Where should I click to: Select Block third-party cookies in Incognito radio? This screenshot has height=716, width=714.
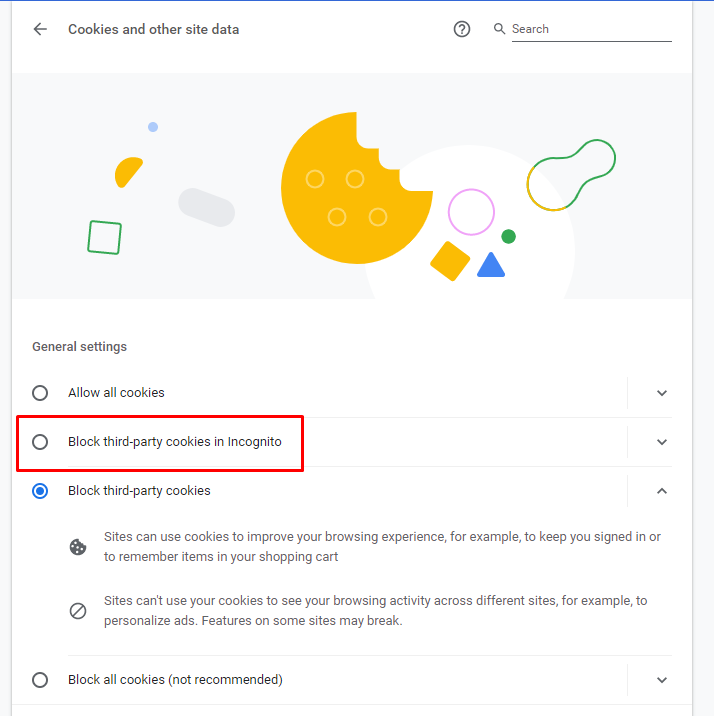click(x=40, y=442)
